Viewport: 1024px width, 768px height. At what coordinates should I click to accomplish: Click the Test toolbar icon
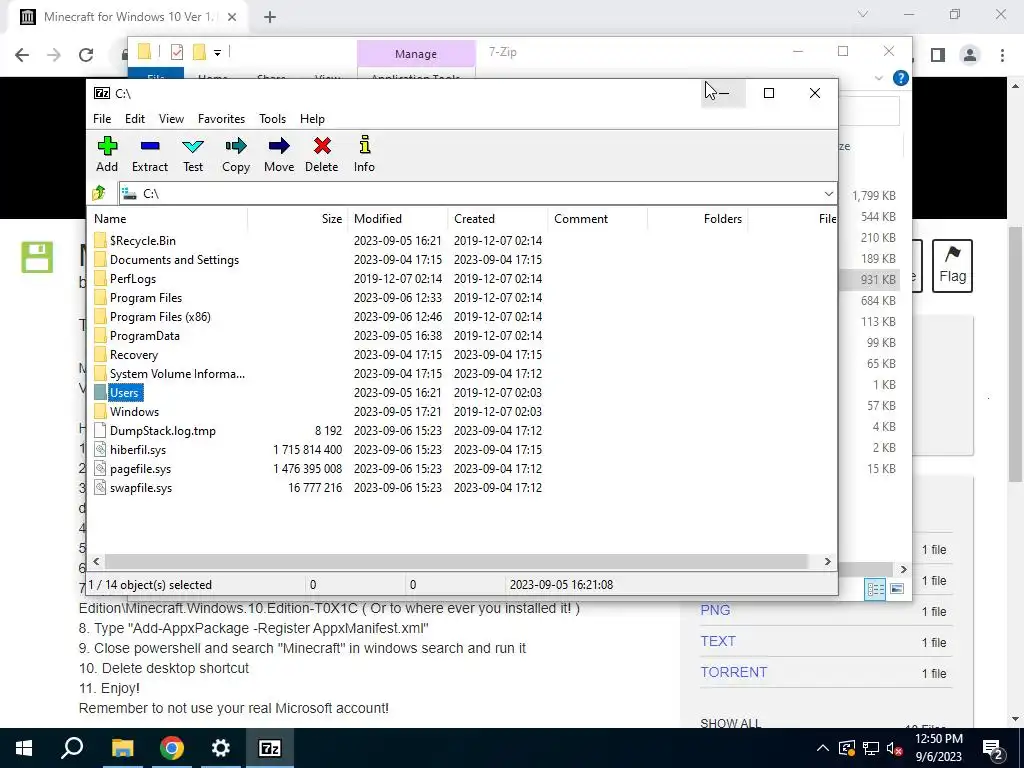(x=193, y=155)
